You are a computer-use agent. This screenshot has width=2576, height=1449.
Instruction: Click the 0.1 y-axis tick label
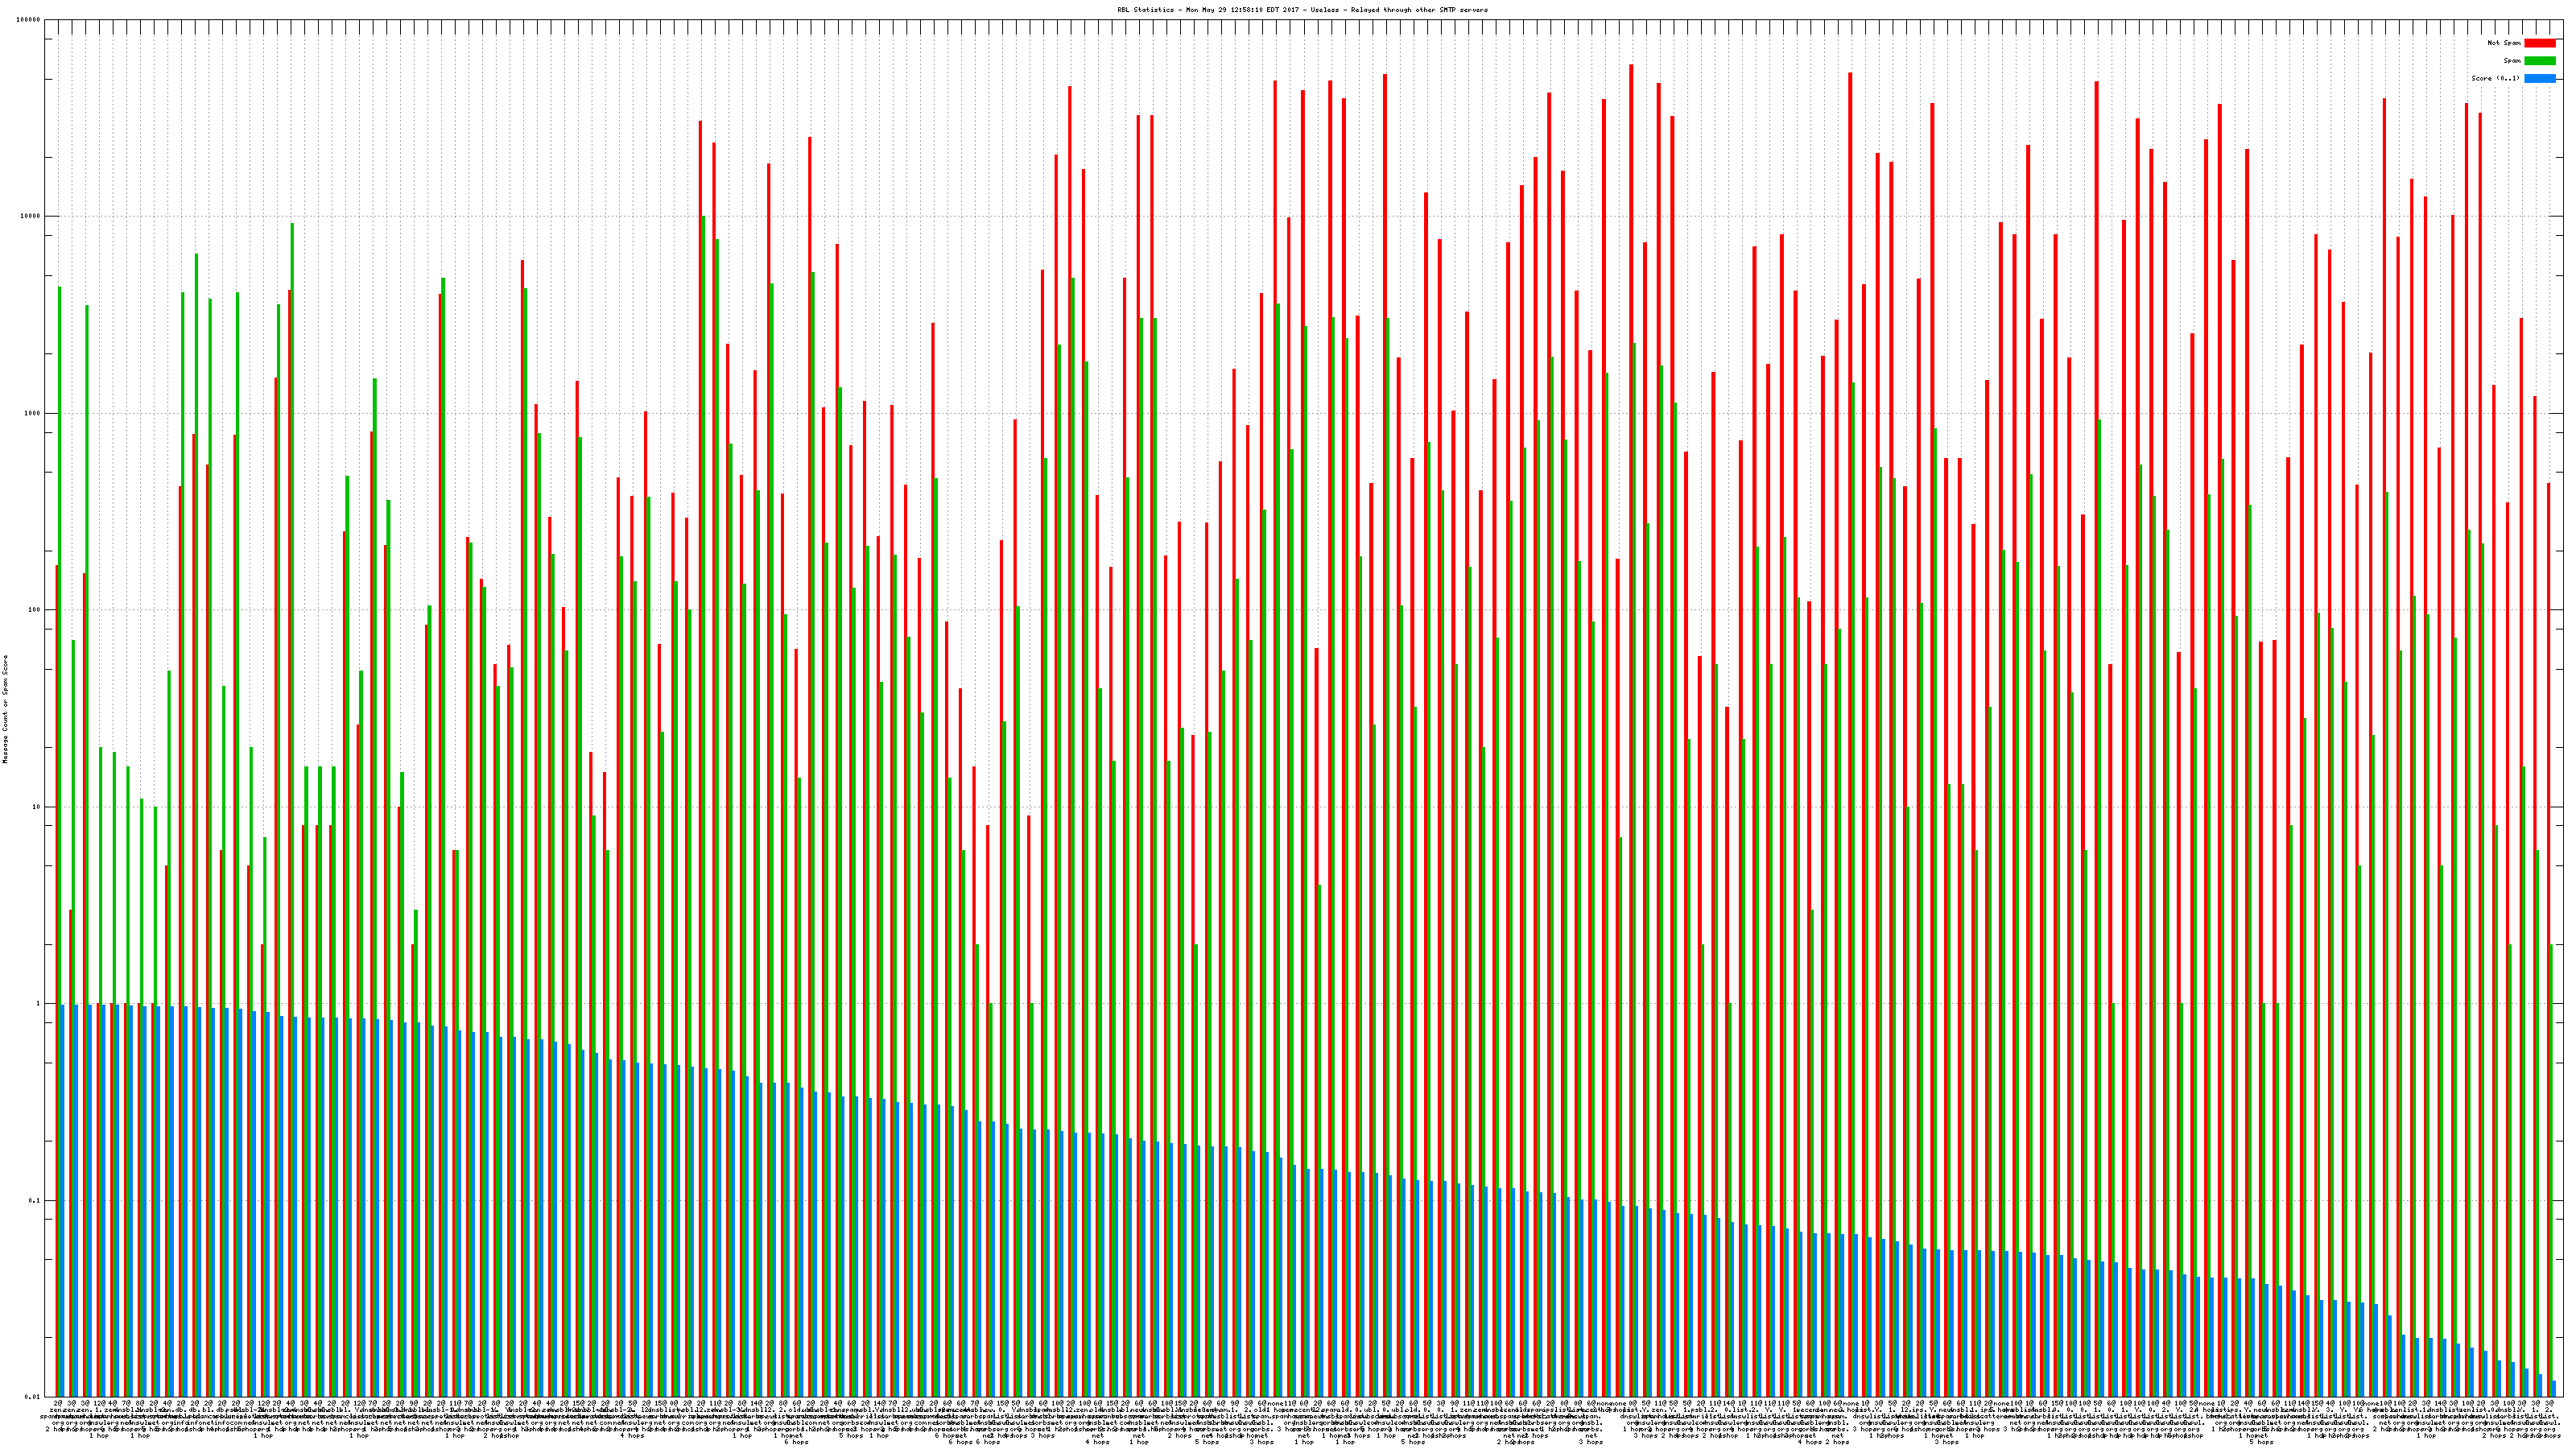point(35,1201)
